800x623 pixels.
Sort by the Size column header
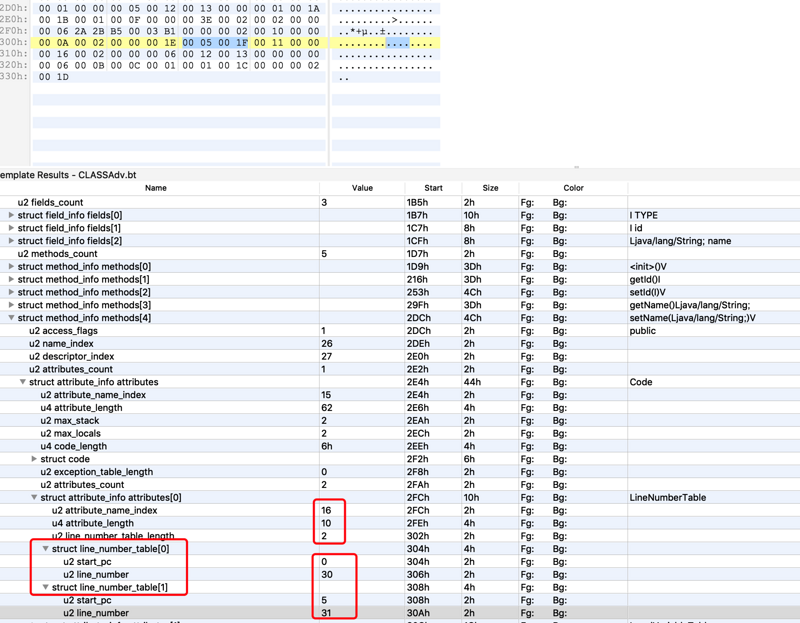pyautogui.click(x=490, y=188)
